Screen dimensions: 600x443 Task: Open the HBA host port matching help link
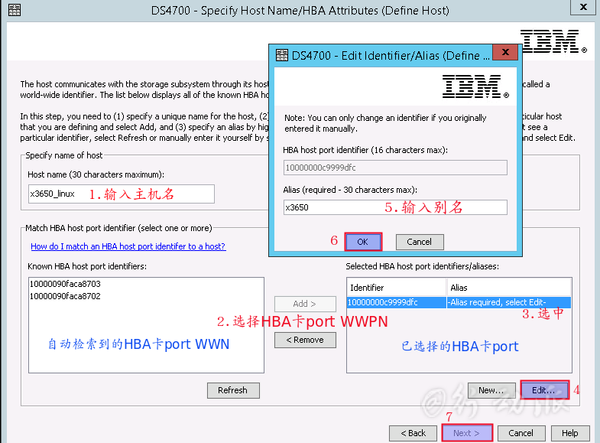(x=128, y=246)
